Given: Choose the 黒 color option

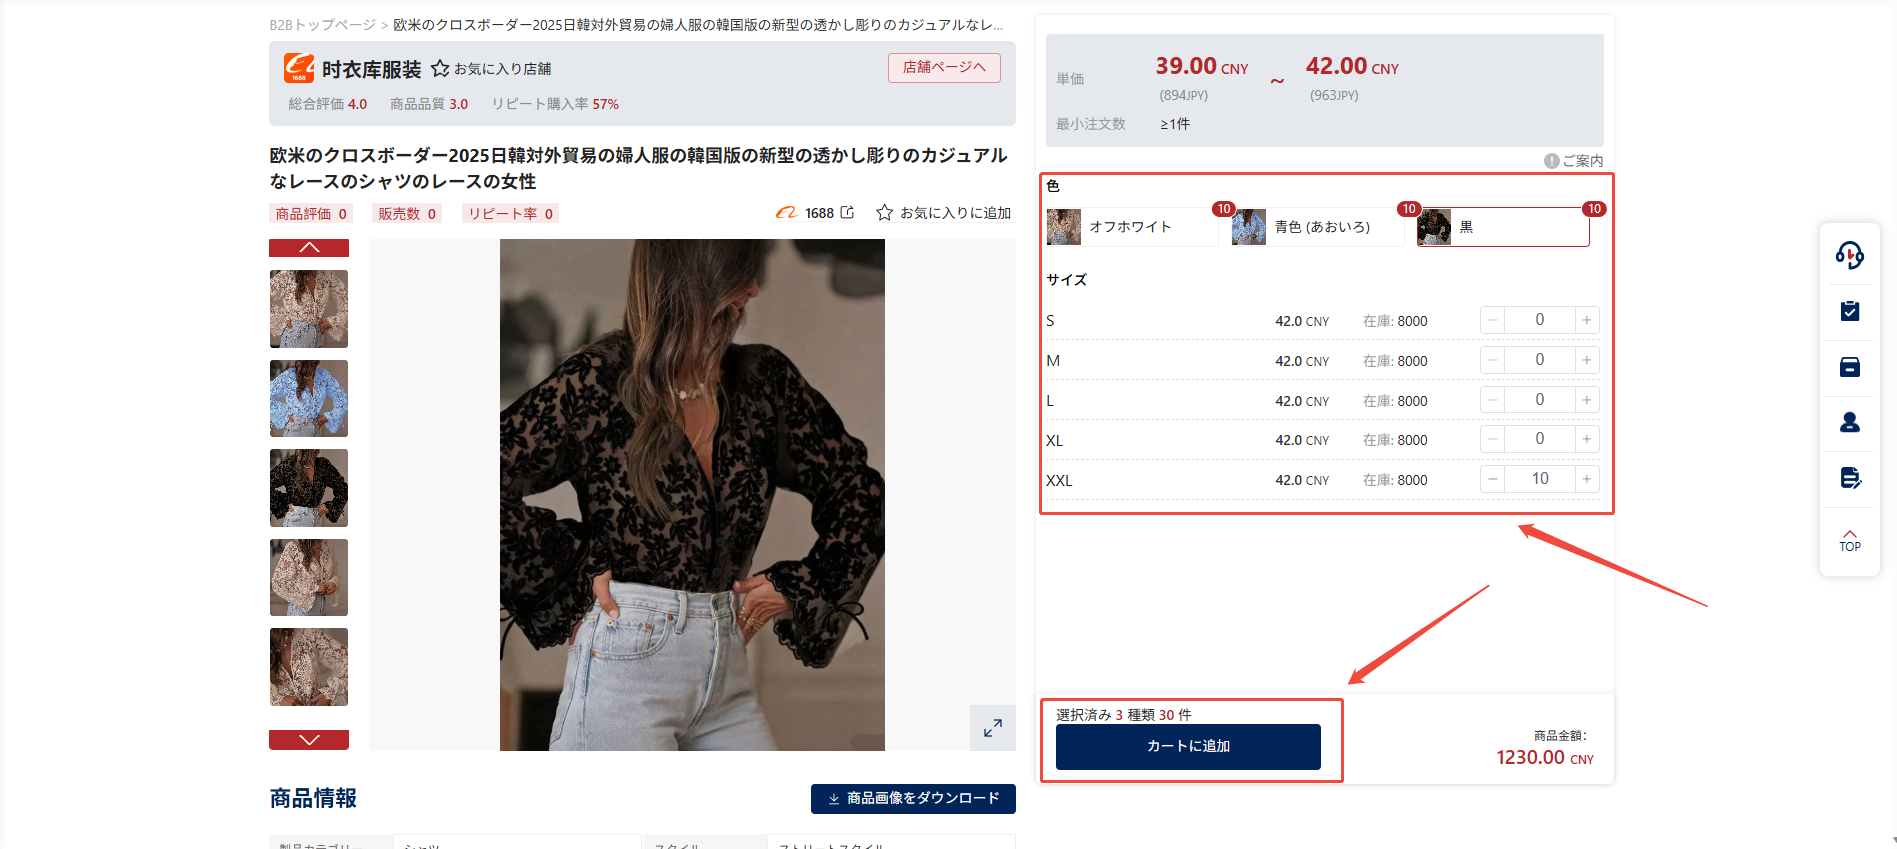Looking at the screenshot, I should click(1503, 227).
